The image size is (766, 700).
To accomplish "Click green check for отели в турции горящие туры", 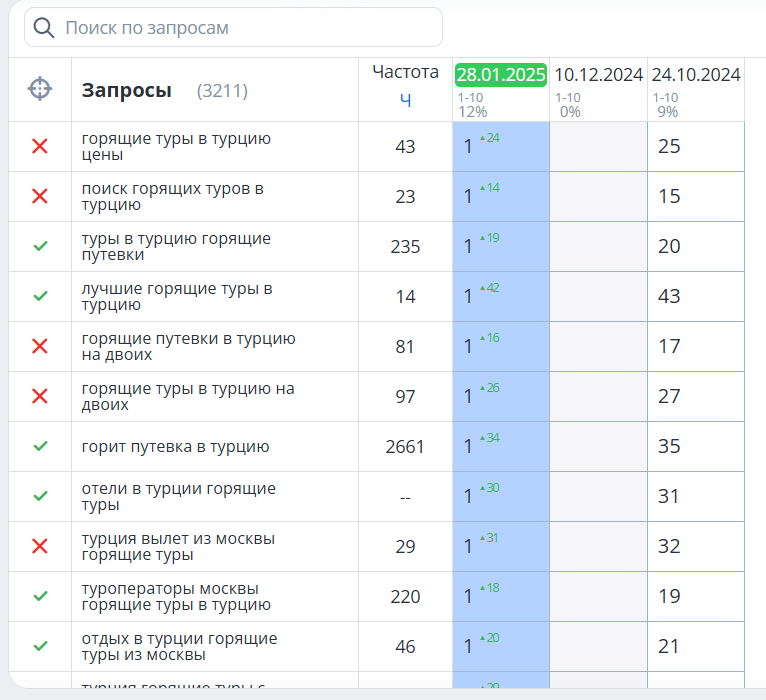I will [x=40, y=496].
